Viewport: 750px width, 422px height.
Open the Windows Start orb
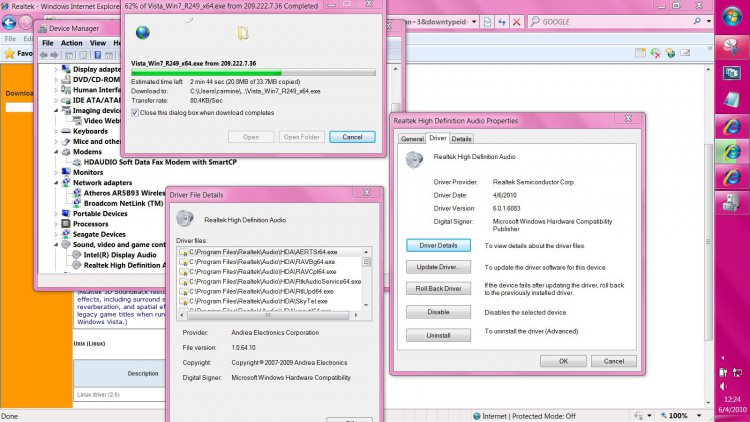click(x=732, y=17)
